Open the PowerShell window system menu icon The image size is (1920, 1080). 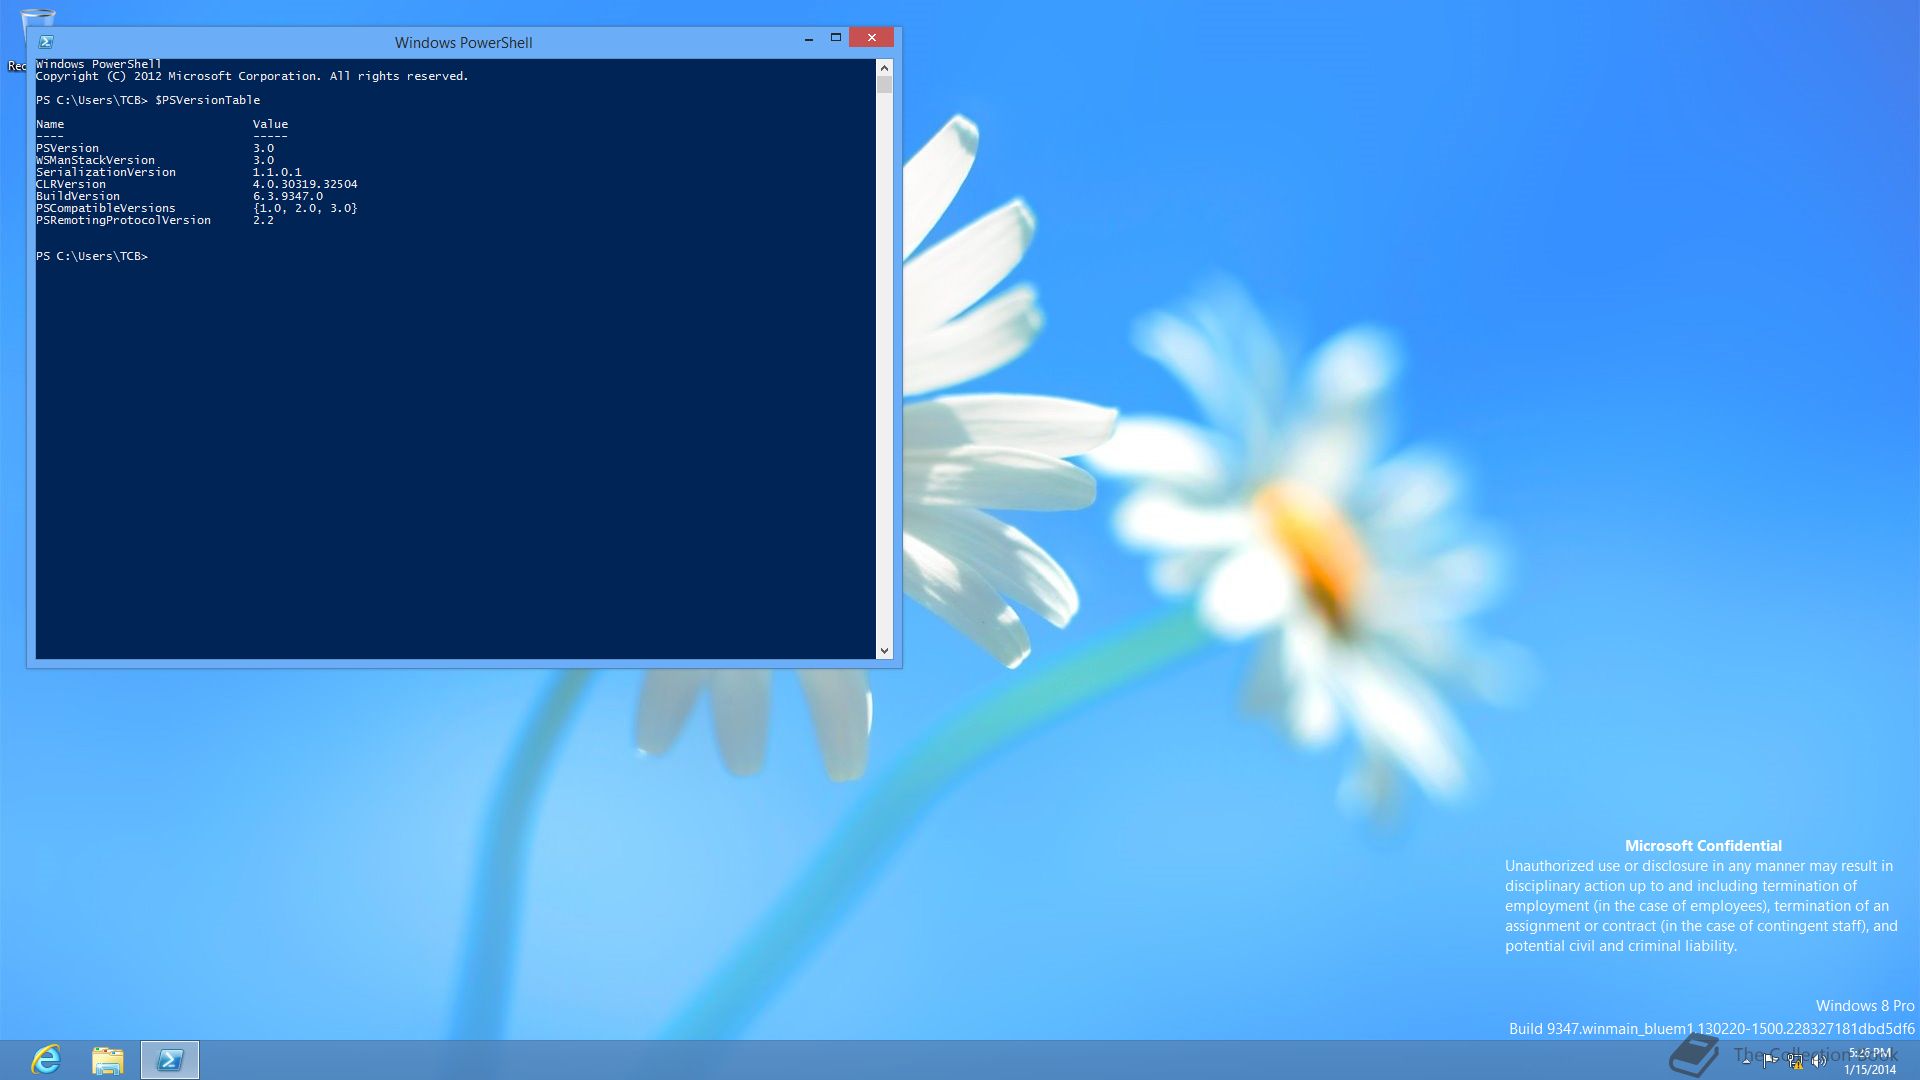[x=46, y=42]
